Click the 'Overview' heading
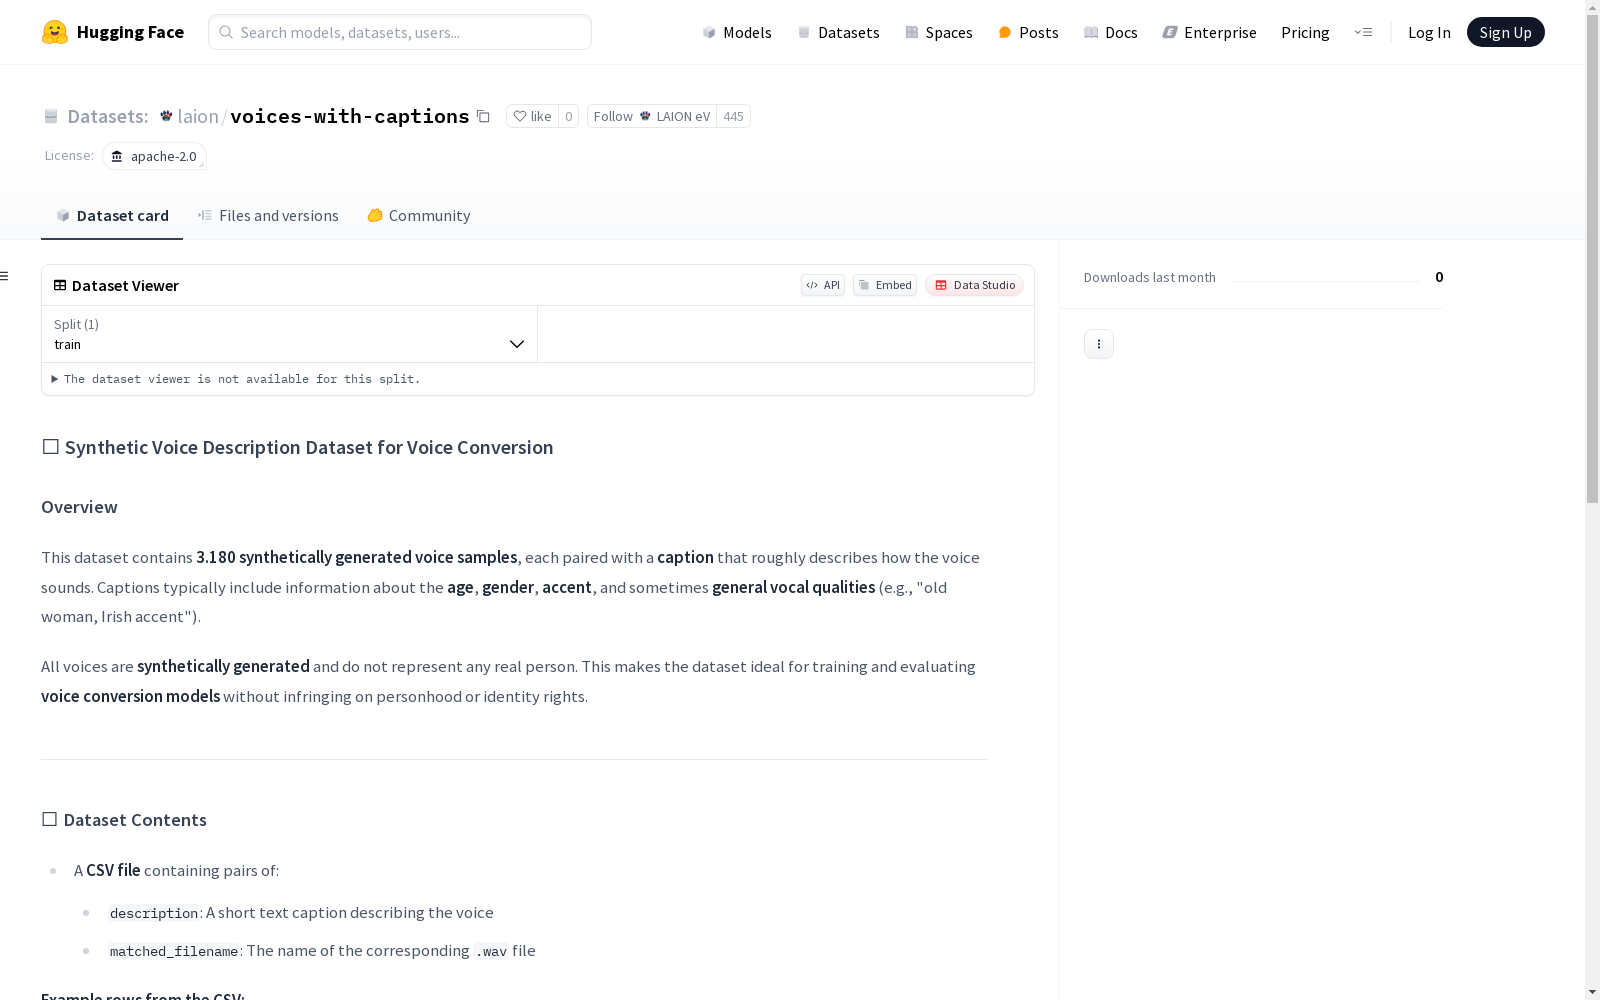This screenshot has height=1000, width=1600. click(x=79, y=507)
